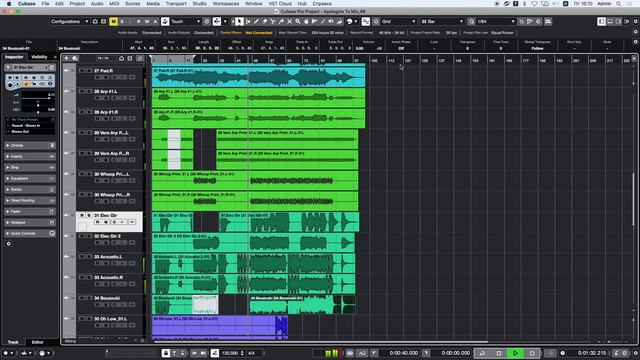Toggle cycle loop button in transport

482,353
